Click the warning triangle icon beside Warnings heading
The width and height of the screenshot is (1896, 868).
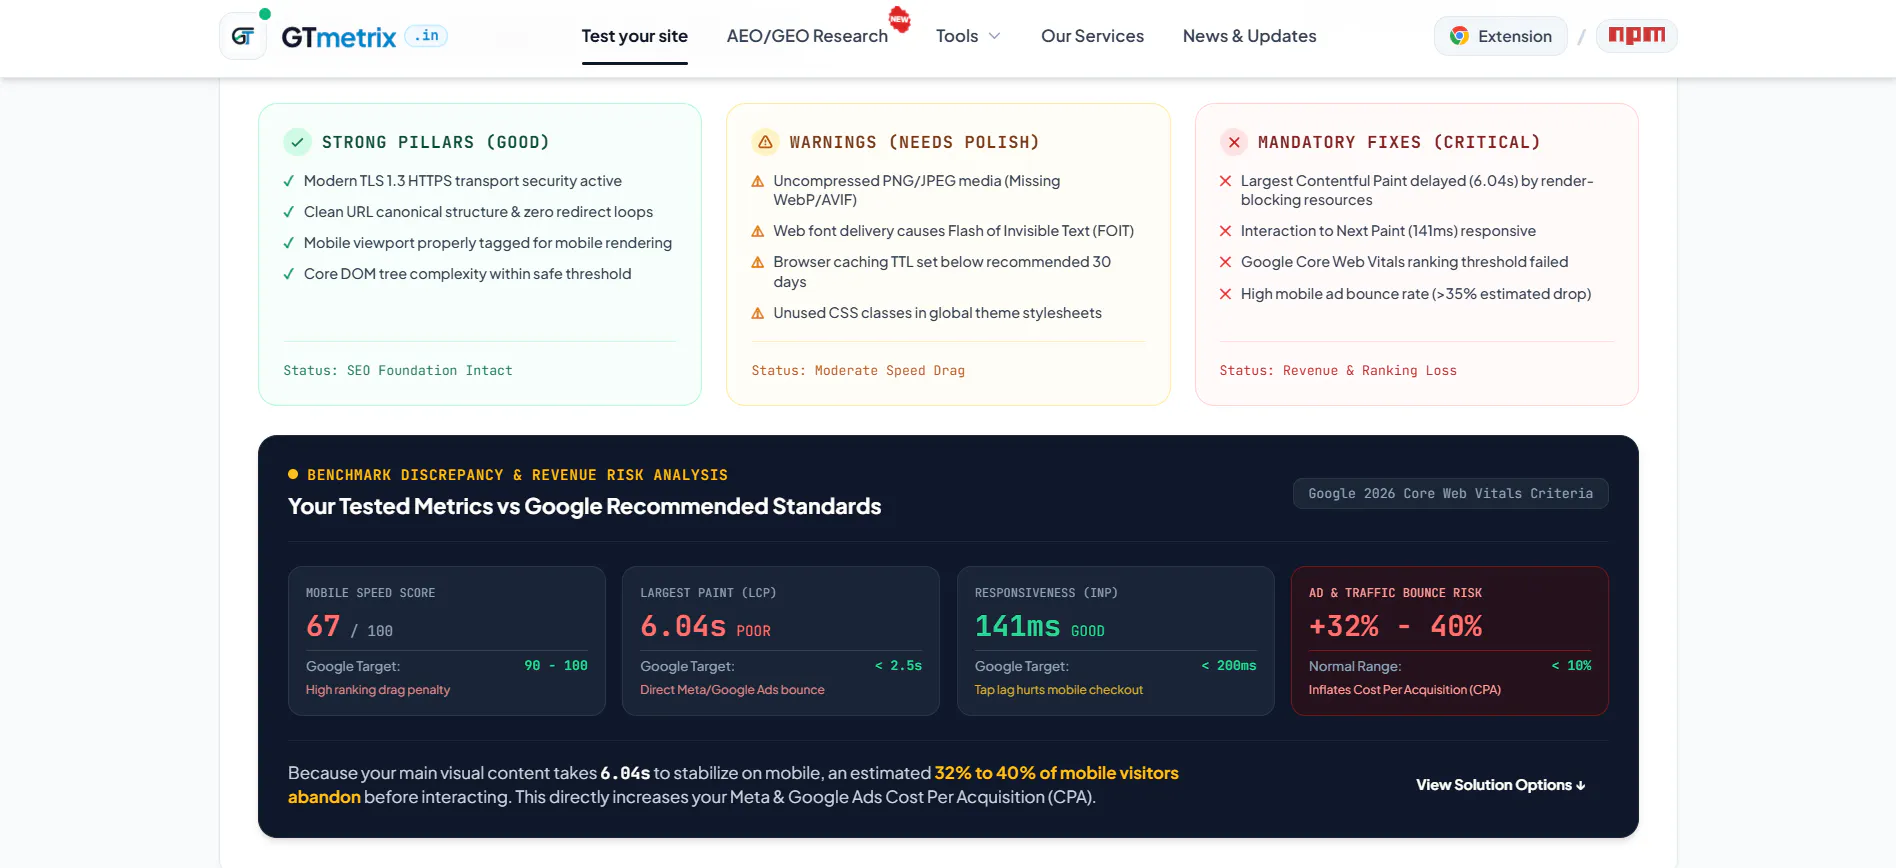click(765, 142)
